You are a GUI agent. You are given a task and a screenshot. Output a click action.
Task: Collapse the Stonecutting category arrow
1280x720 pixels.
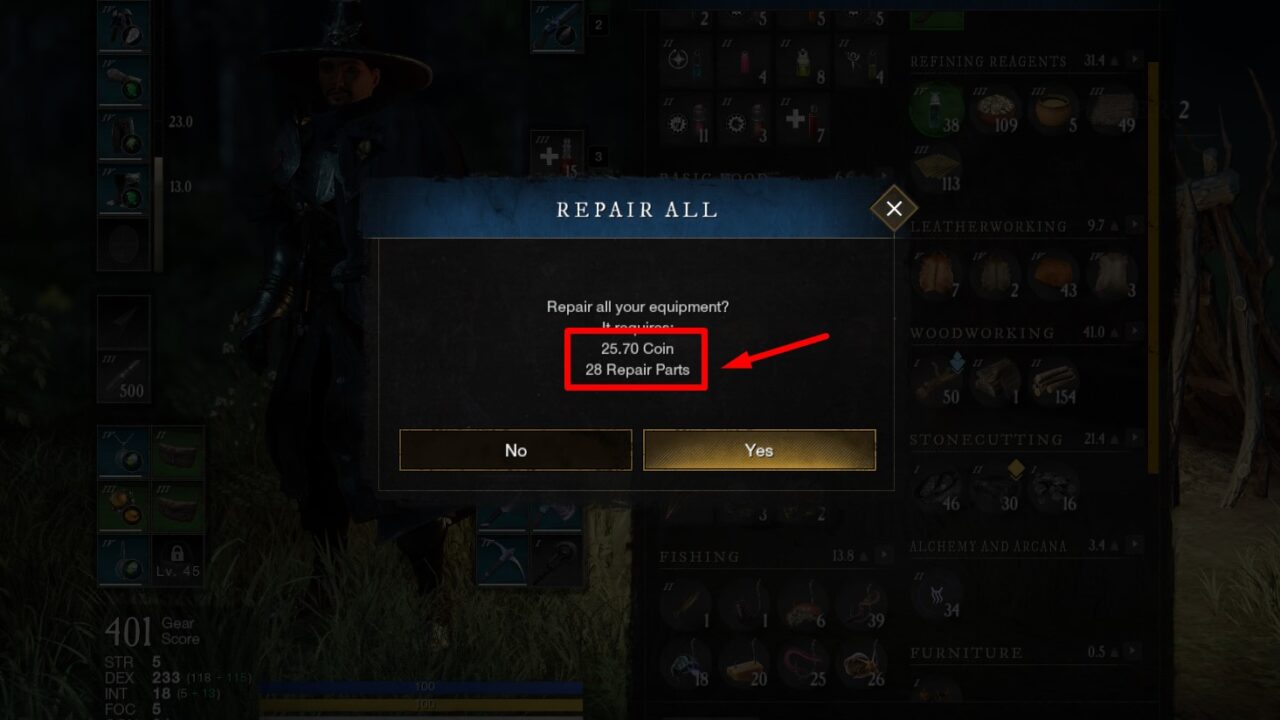point(1134,439)
